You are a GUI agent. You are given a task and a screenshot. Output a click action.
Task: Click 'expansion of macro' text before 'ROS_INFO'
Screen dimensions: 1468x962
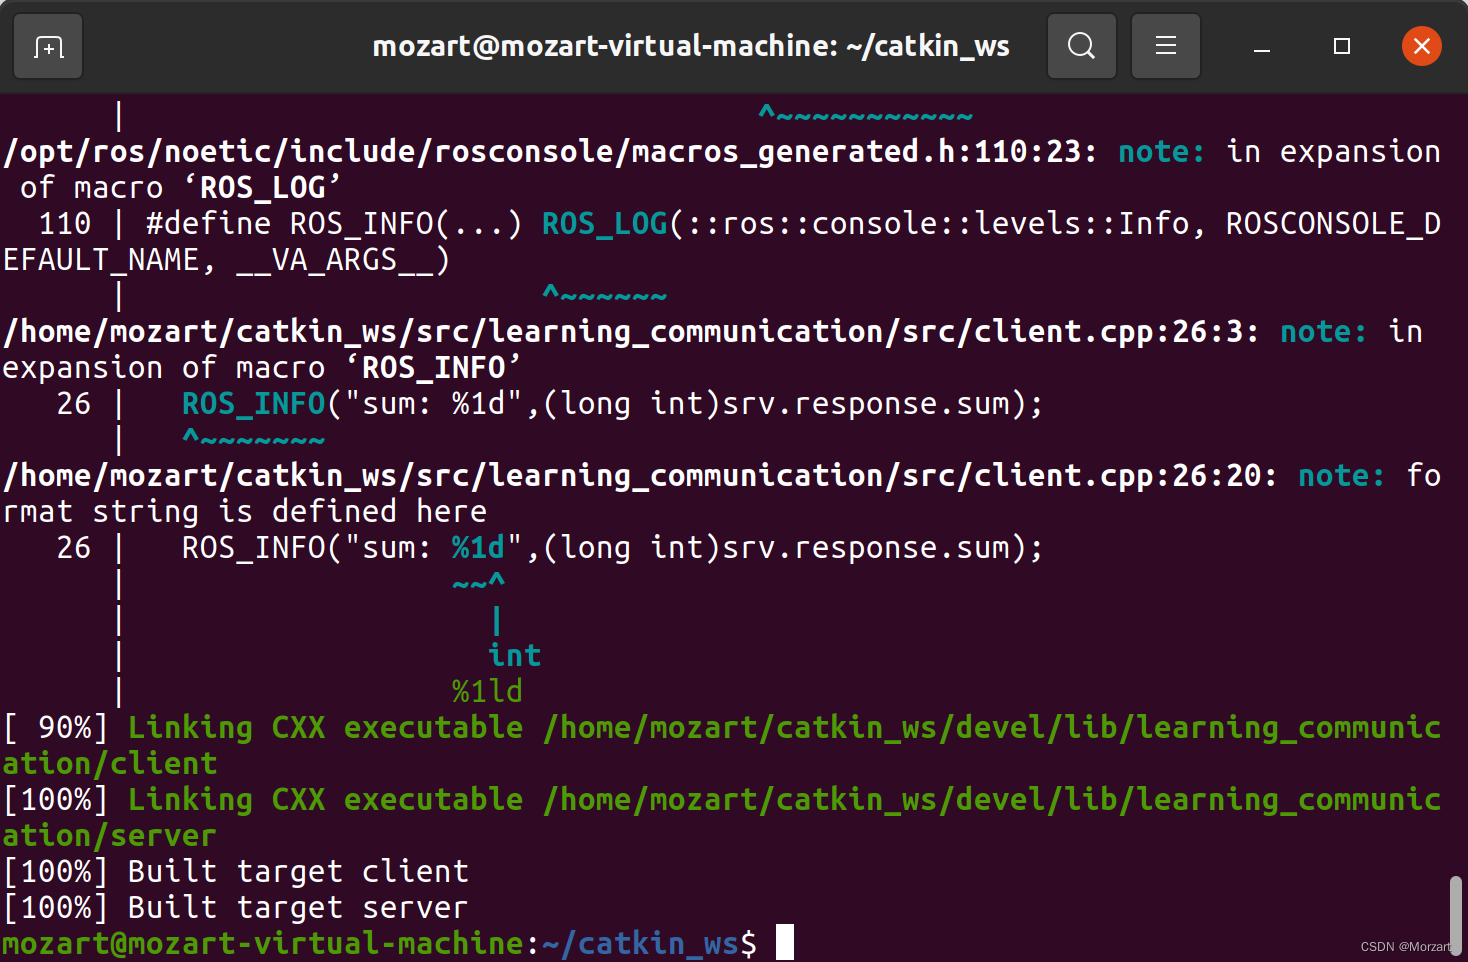click(x=164, y=368)
